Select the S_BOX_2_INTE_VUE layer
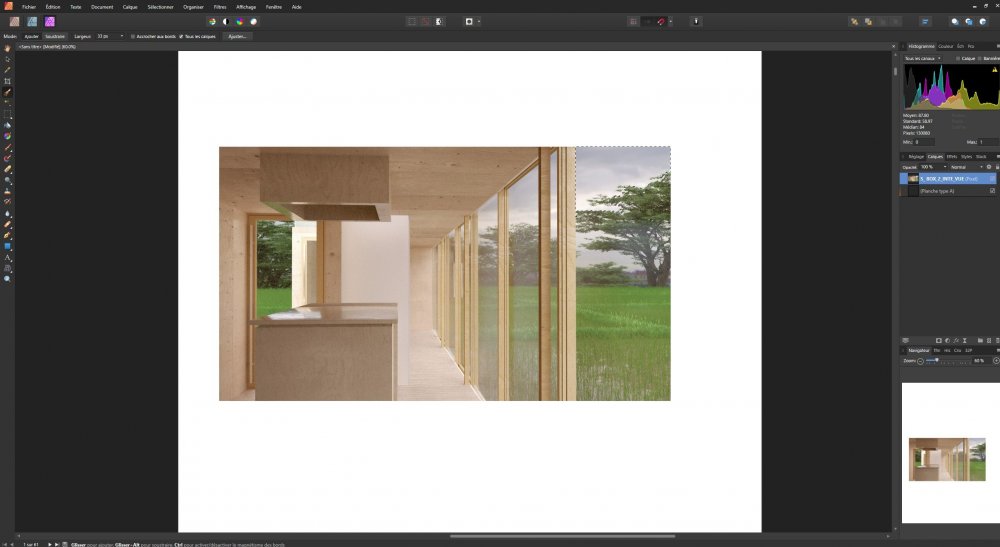Viewport: 1000px width, 547px height. (x=948, y=179)
